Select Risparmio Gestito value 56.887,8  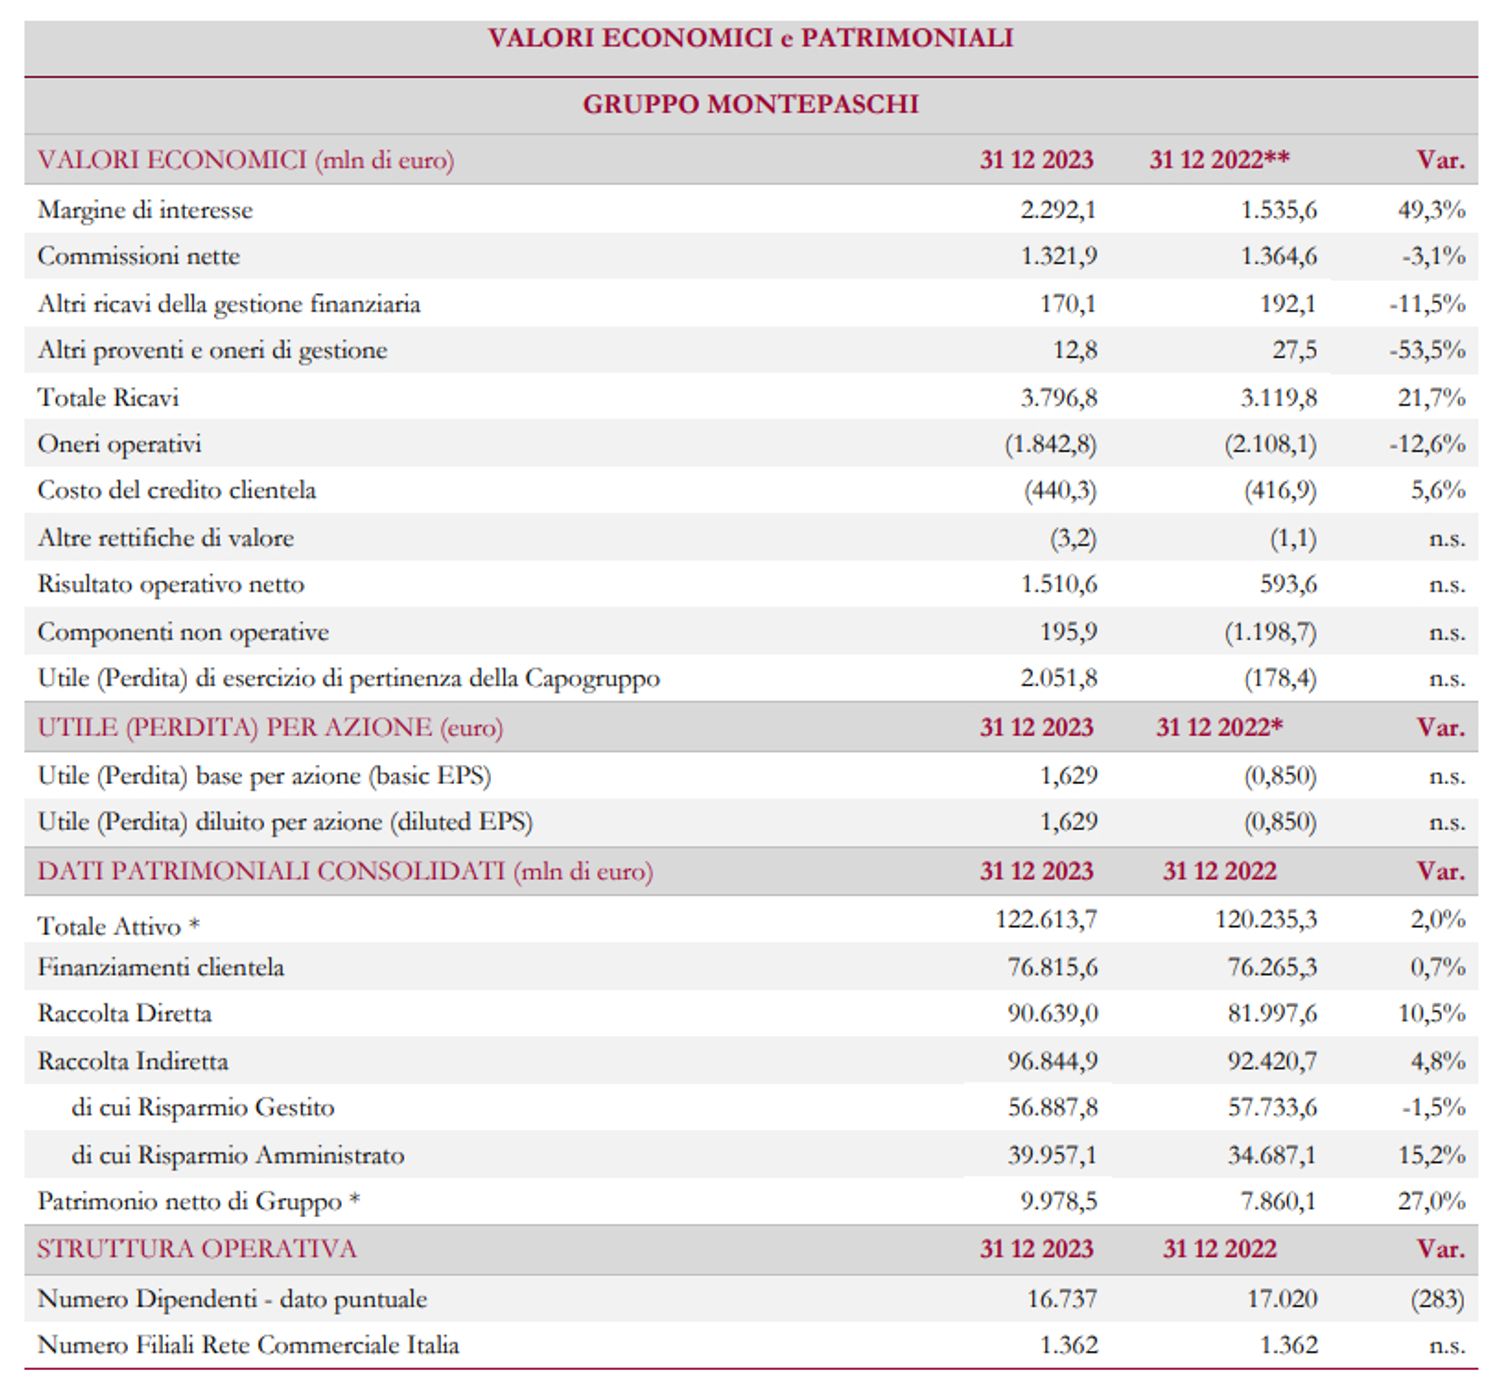pyautogui.click(x=1052, y=1107)
